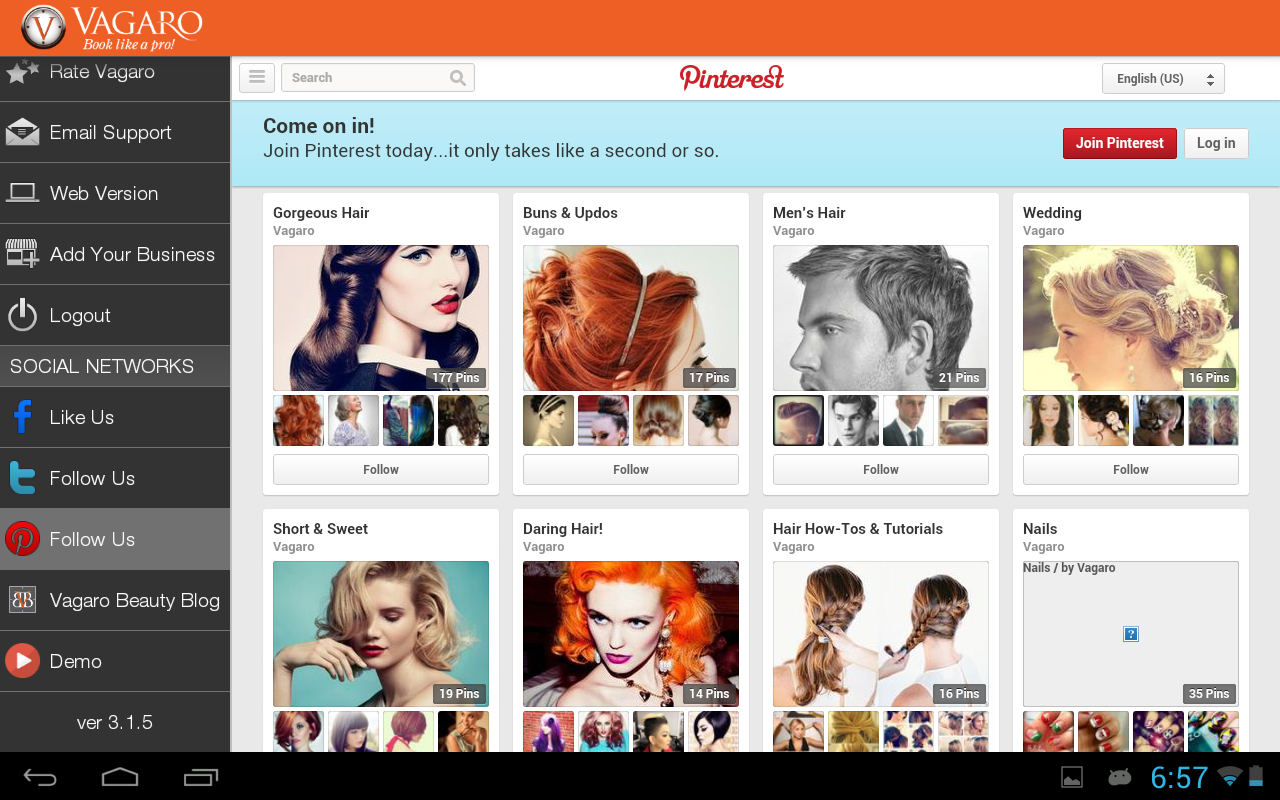
Task: Open Android recent apps
Action: tap(201, 777)
